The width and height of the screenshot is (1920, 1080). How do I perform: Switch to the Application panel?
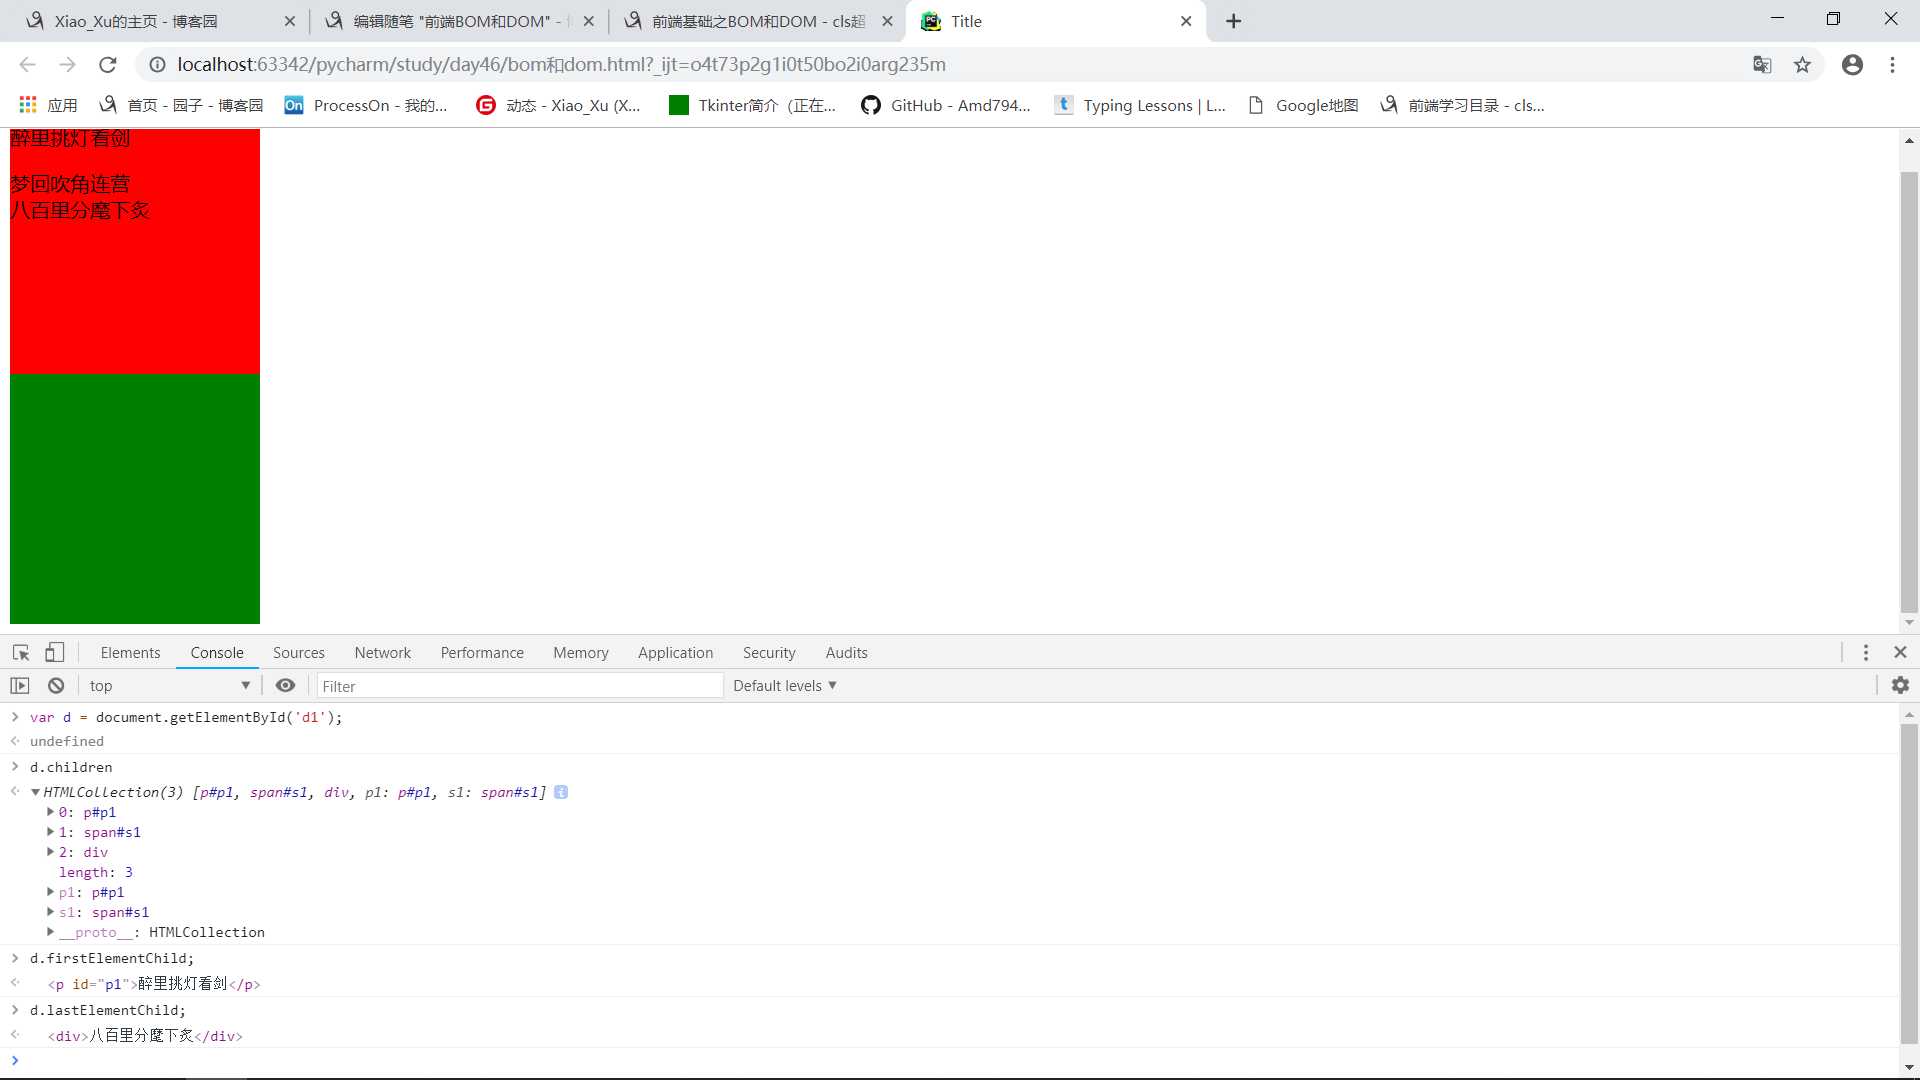pos(676,653)
